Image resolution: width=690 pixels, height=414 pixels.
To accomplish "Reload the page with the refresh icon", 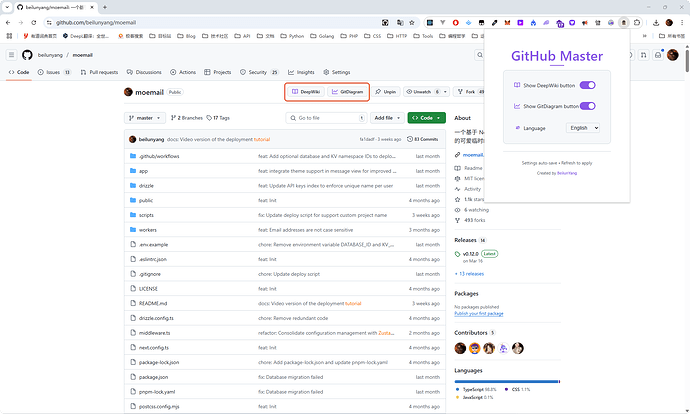I will point(34,22).
